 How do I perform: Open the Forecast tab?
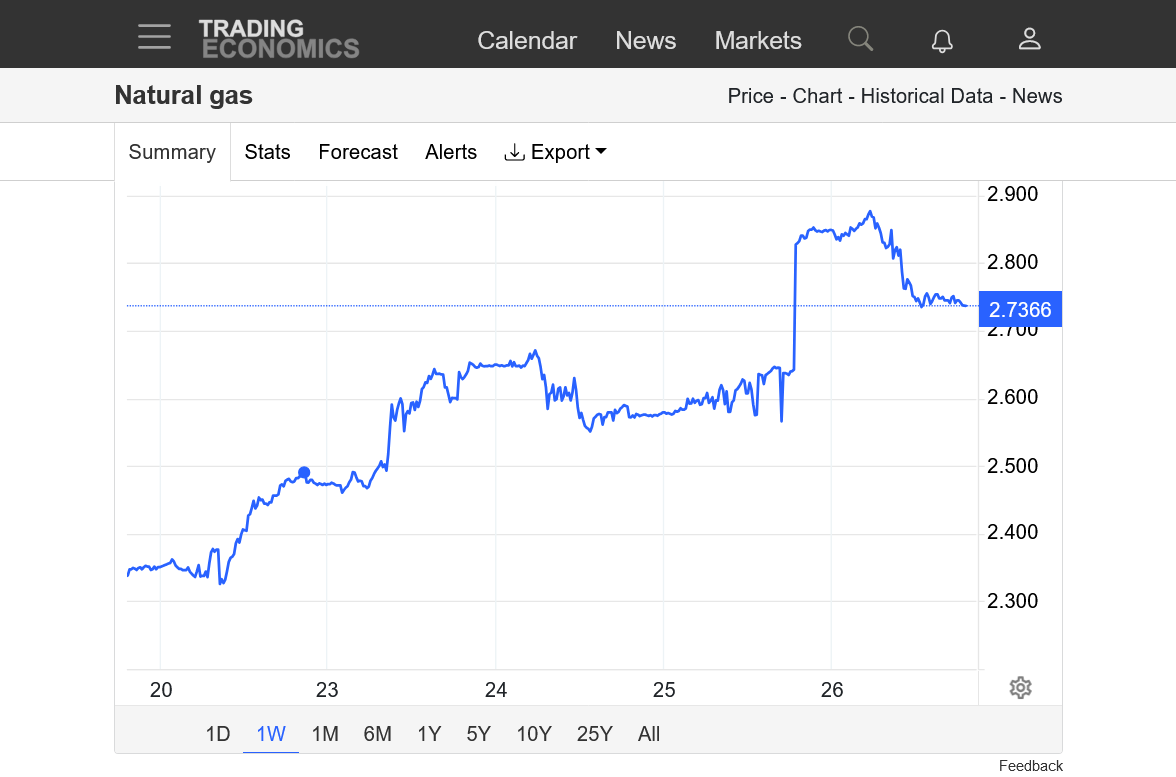[x=358, y=152]
